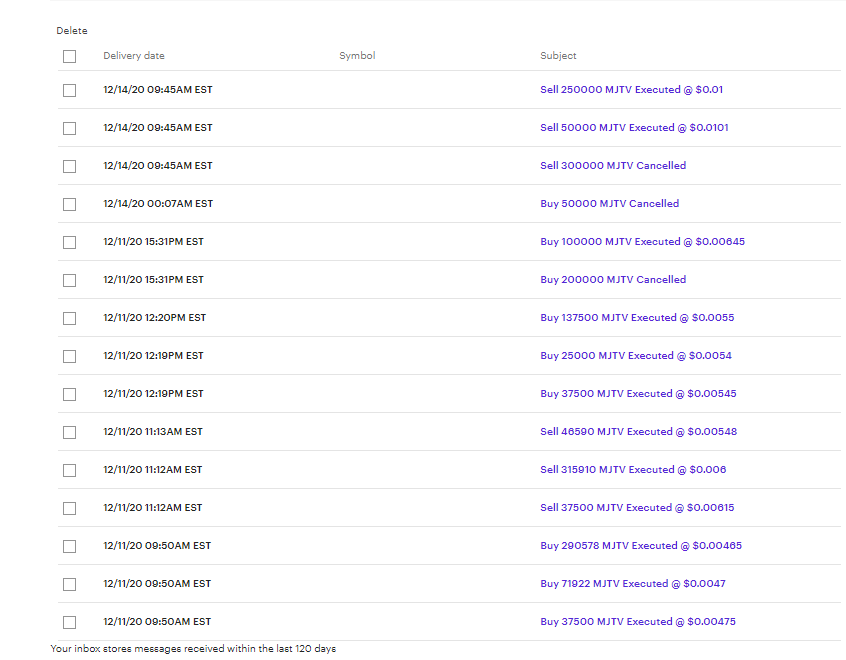The width and height of the screenshot is (846, 660).
Task: Check the Sell 300000 MJTV Cancelled row
Action: 69,166
